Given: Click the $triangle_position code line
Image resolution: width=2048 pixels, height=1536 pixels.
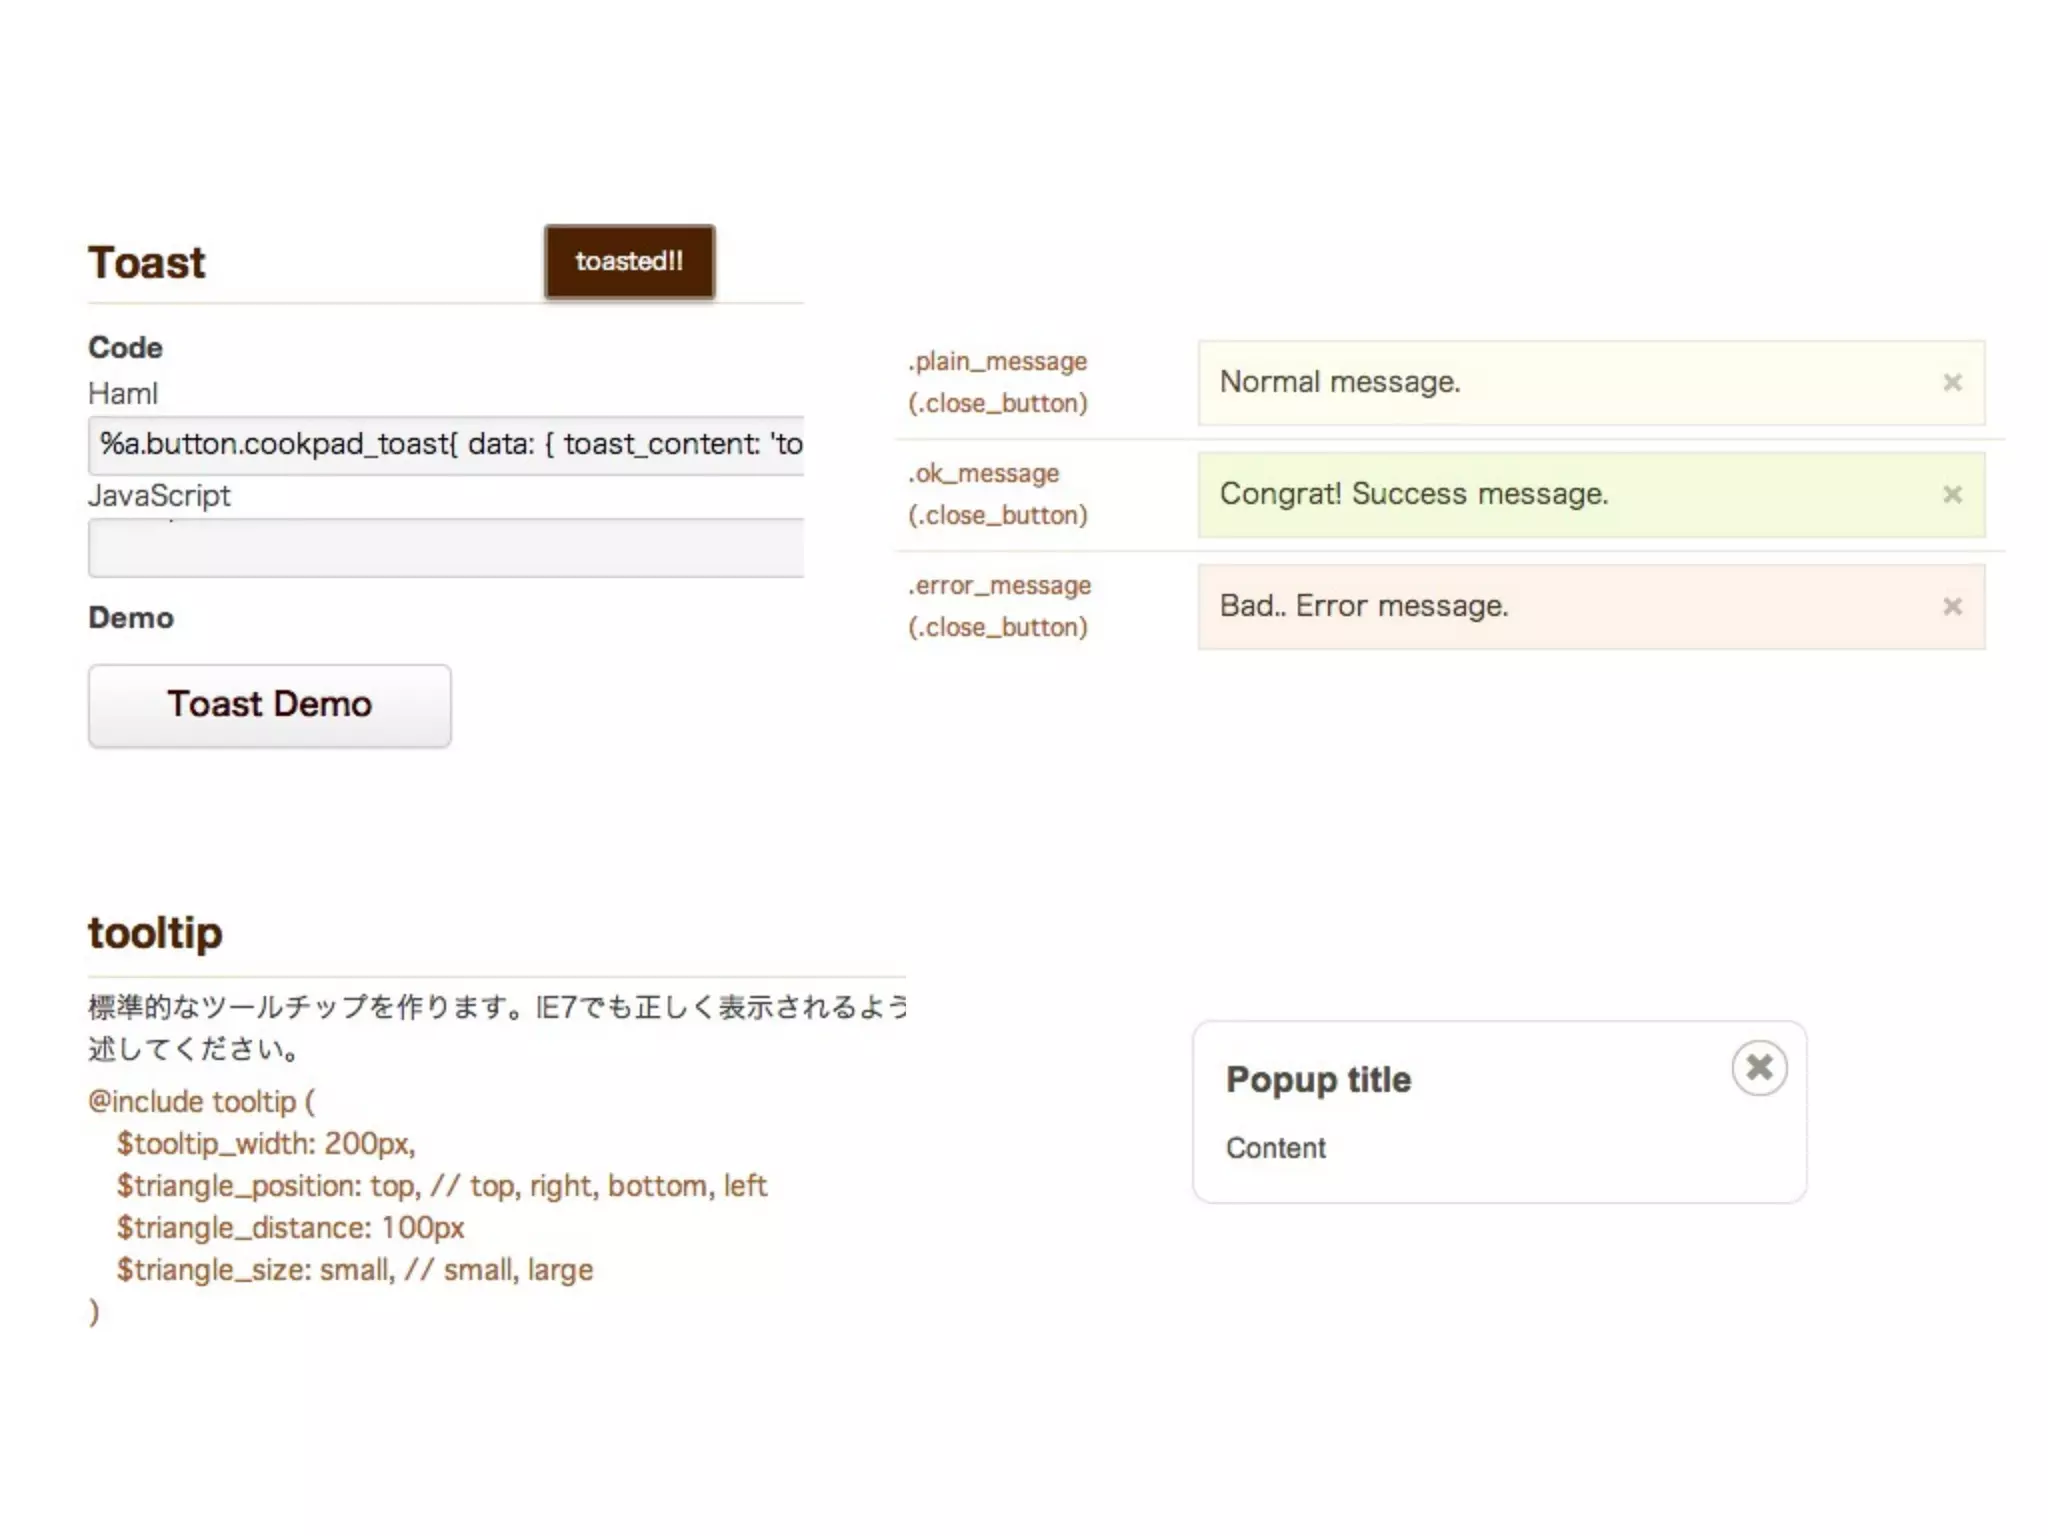Looking at the screenshot, I should pos(441,1186).
